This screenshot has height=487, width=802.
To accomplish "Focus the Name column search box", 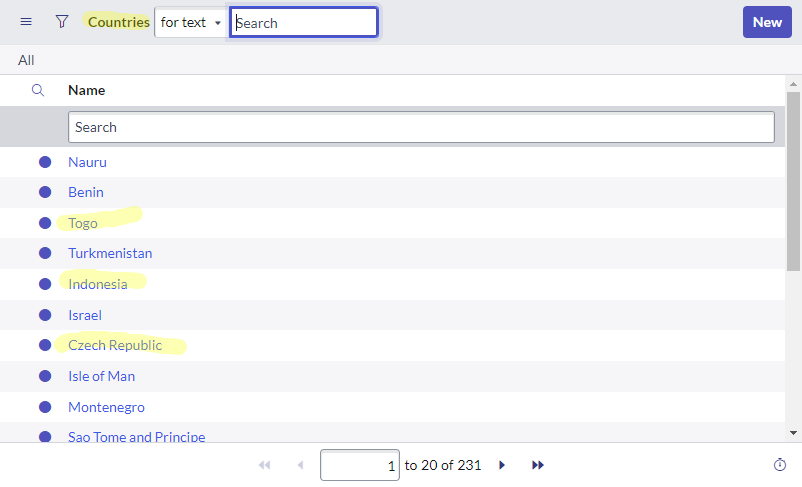I will point(421,127).
